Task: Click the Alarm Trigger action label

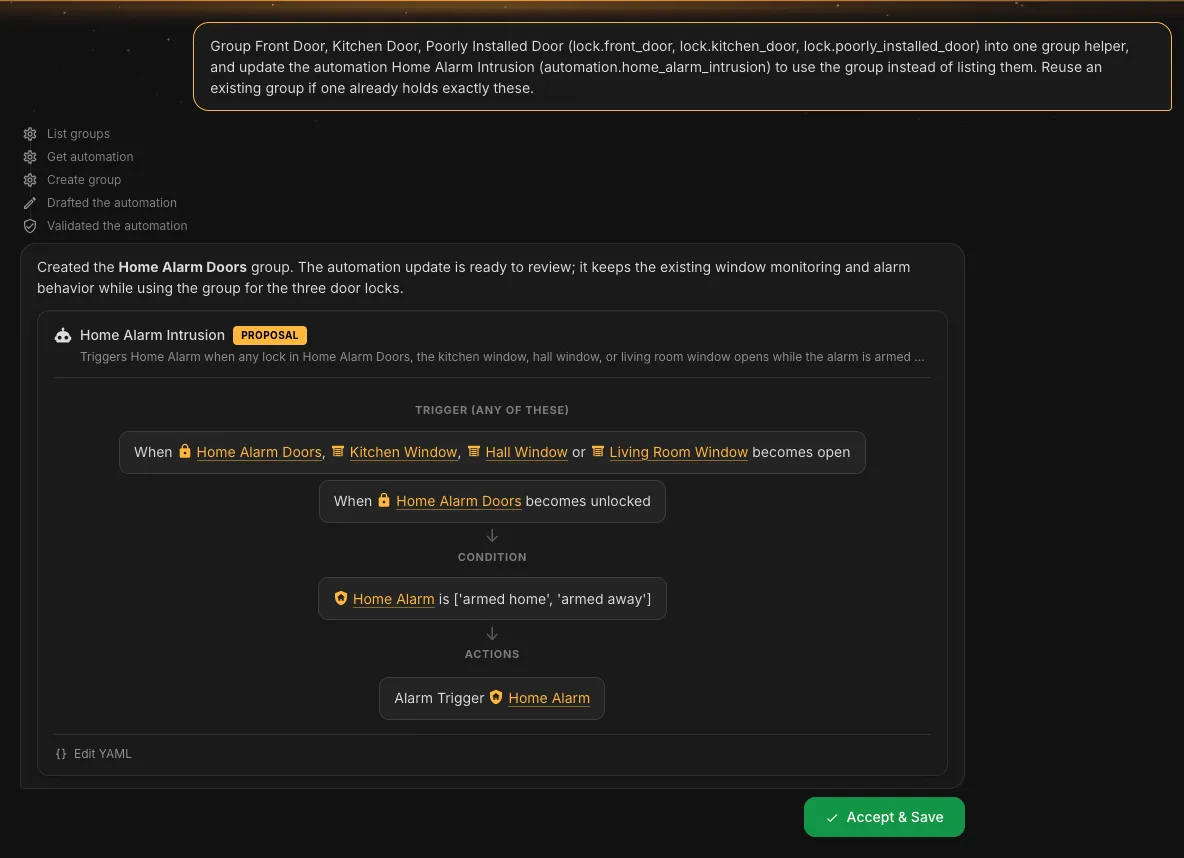Action: pos(439,699)
